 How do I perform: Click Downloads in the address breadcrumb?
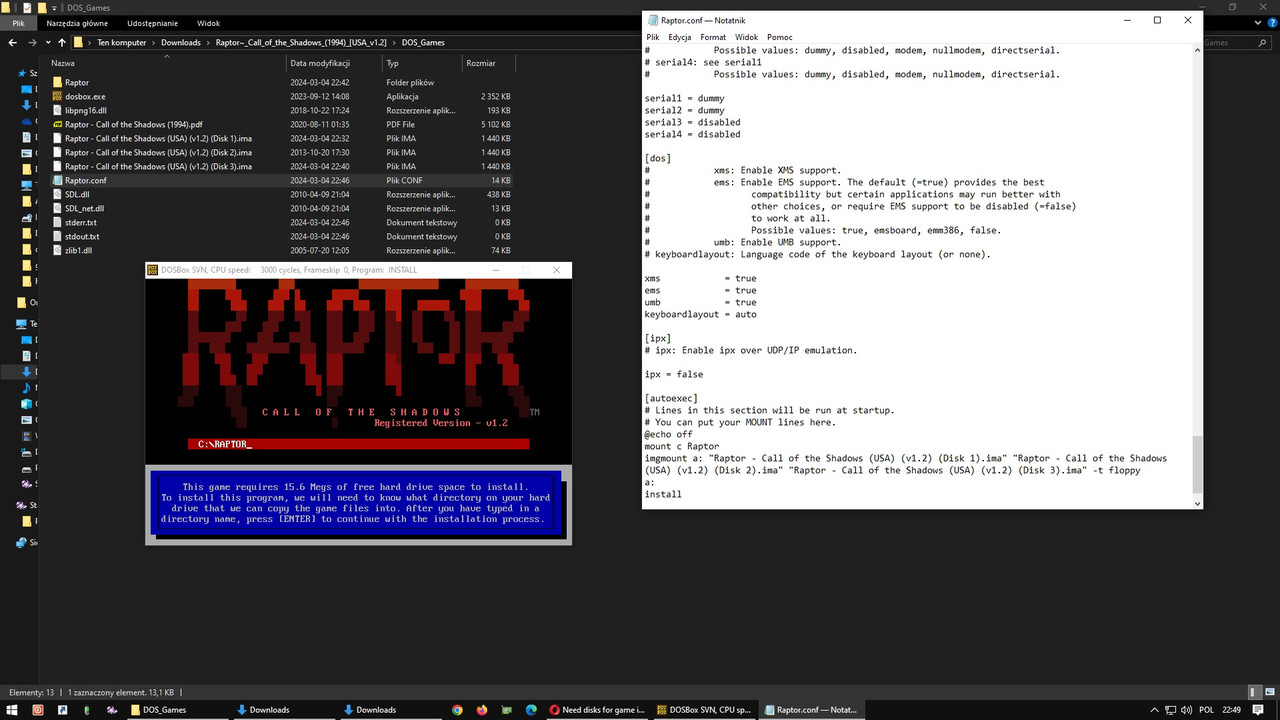click(181, 43)
